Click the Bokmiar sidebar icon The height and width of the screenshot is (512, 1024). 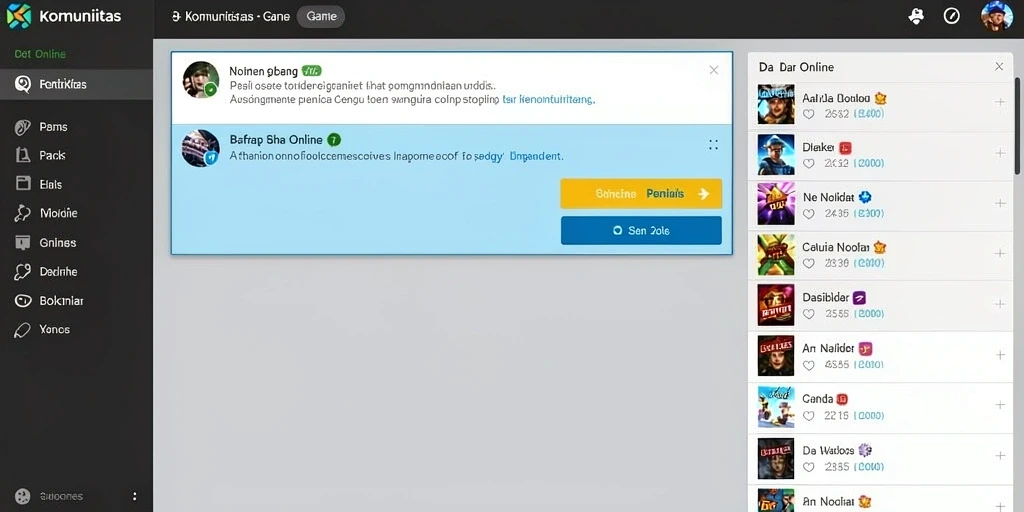(22, 300)
